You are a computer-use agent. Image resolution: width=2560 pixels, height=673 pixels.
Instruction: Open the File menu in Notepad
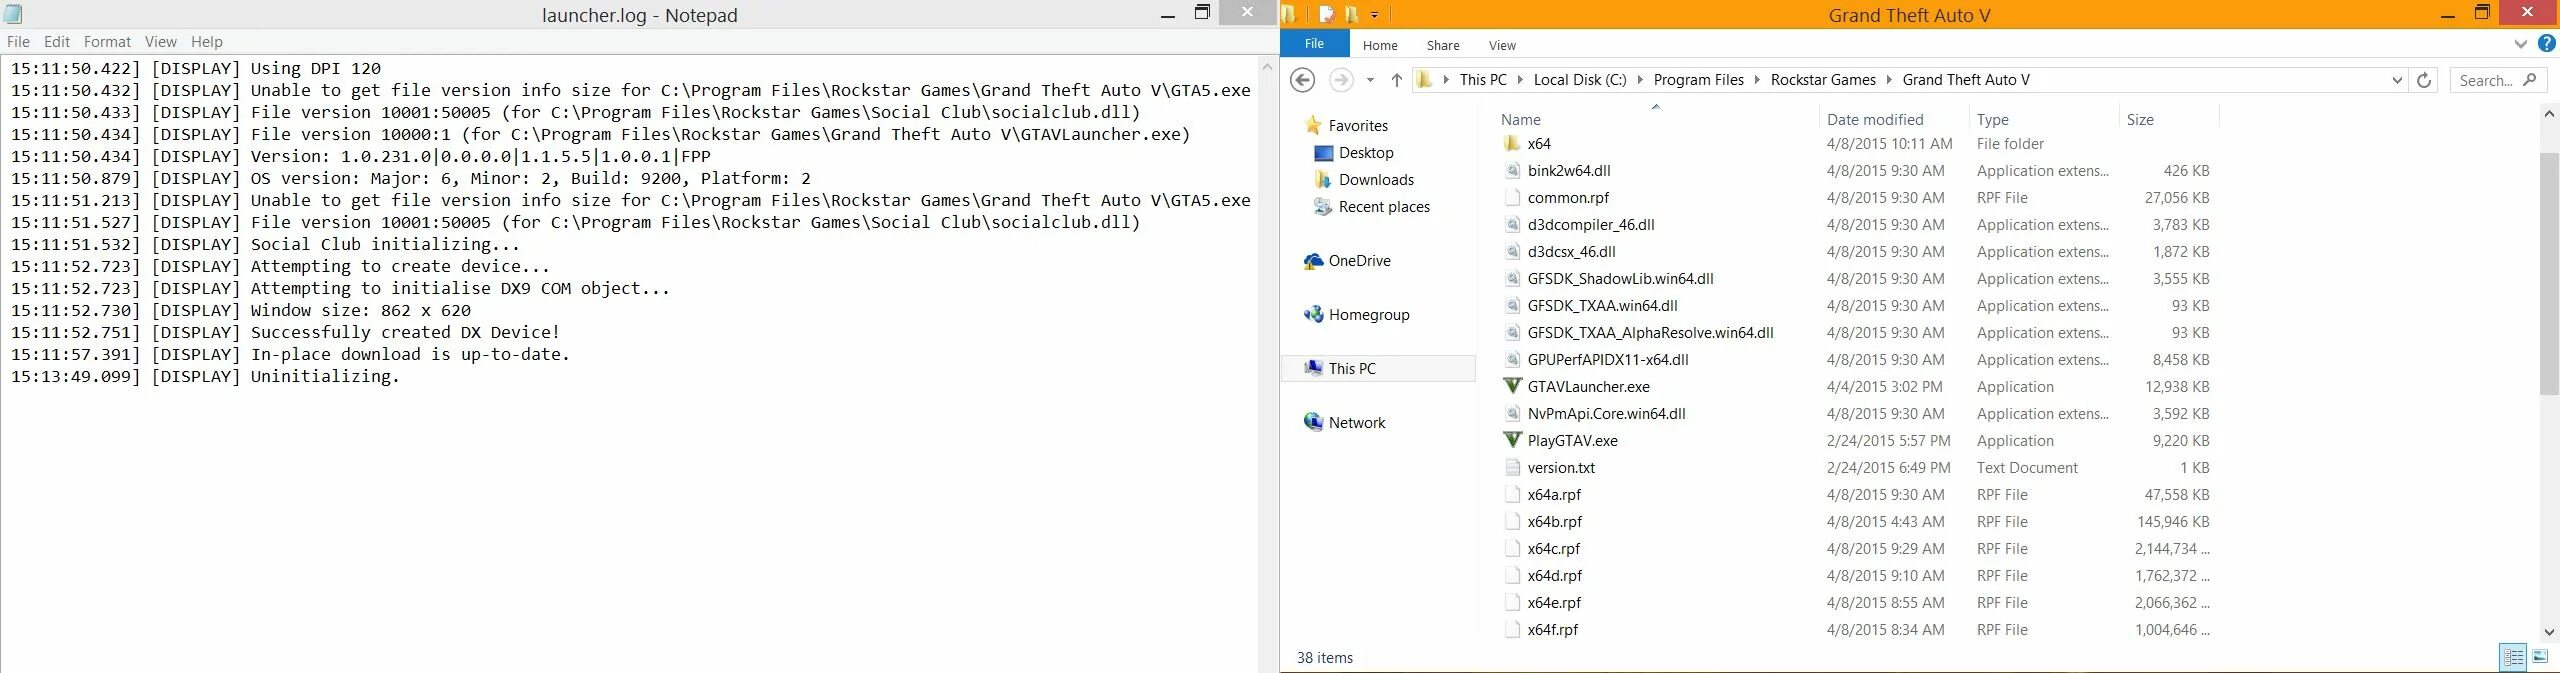18,42
